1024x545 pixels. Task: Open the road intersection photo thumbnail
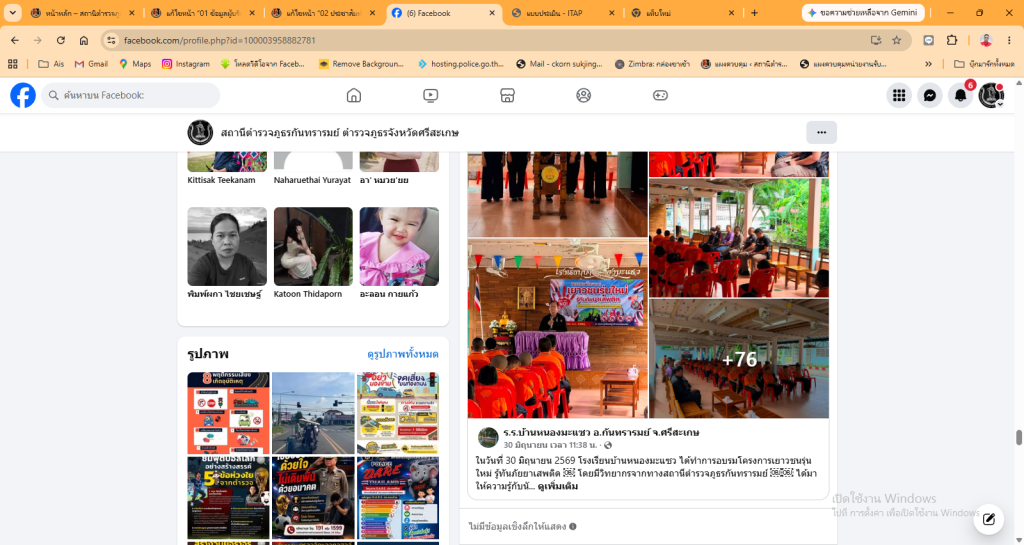[x=313, y=413]
